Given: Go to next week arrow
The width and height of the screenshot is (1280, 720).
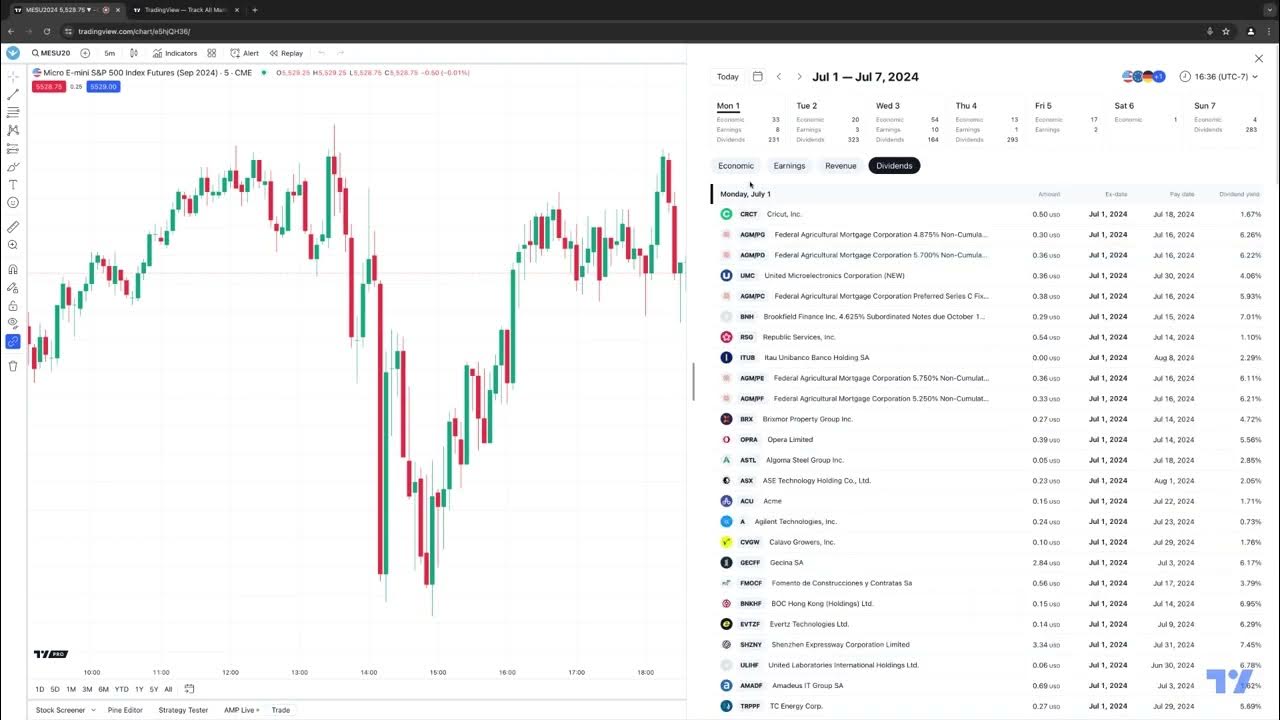Looking at the screenshot, I should [799, 77].
